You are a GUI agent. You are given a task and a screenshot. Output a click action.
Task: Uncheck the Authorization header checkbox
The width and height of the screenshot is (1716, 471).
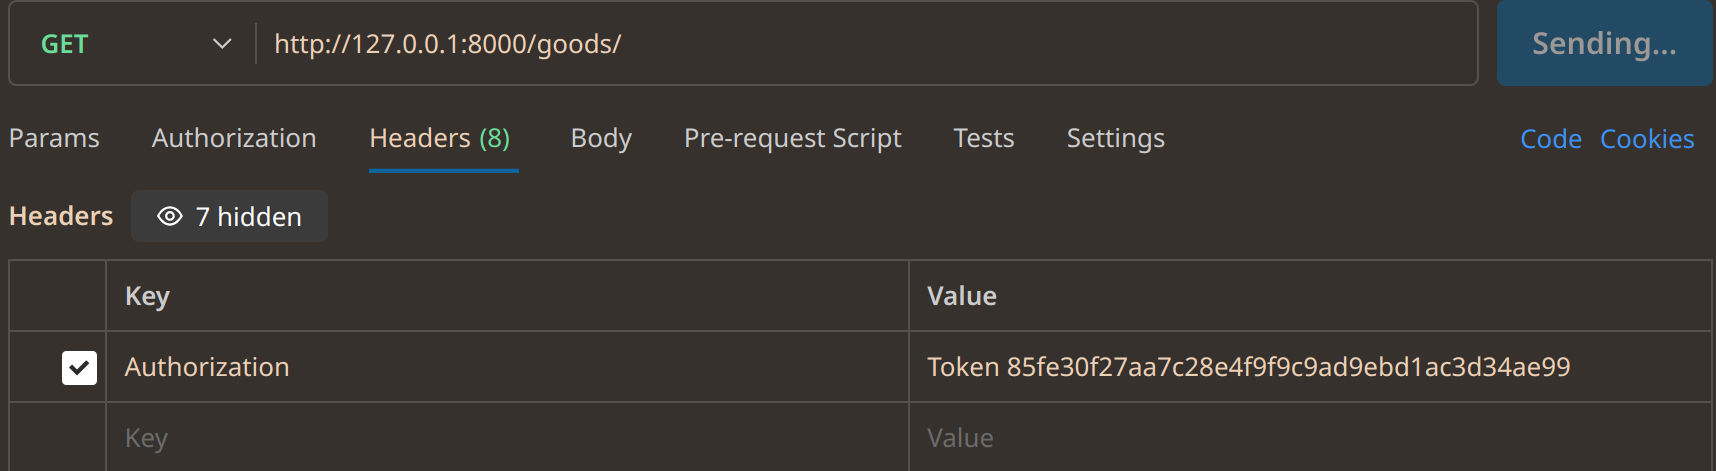(79, 367)
